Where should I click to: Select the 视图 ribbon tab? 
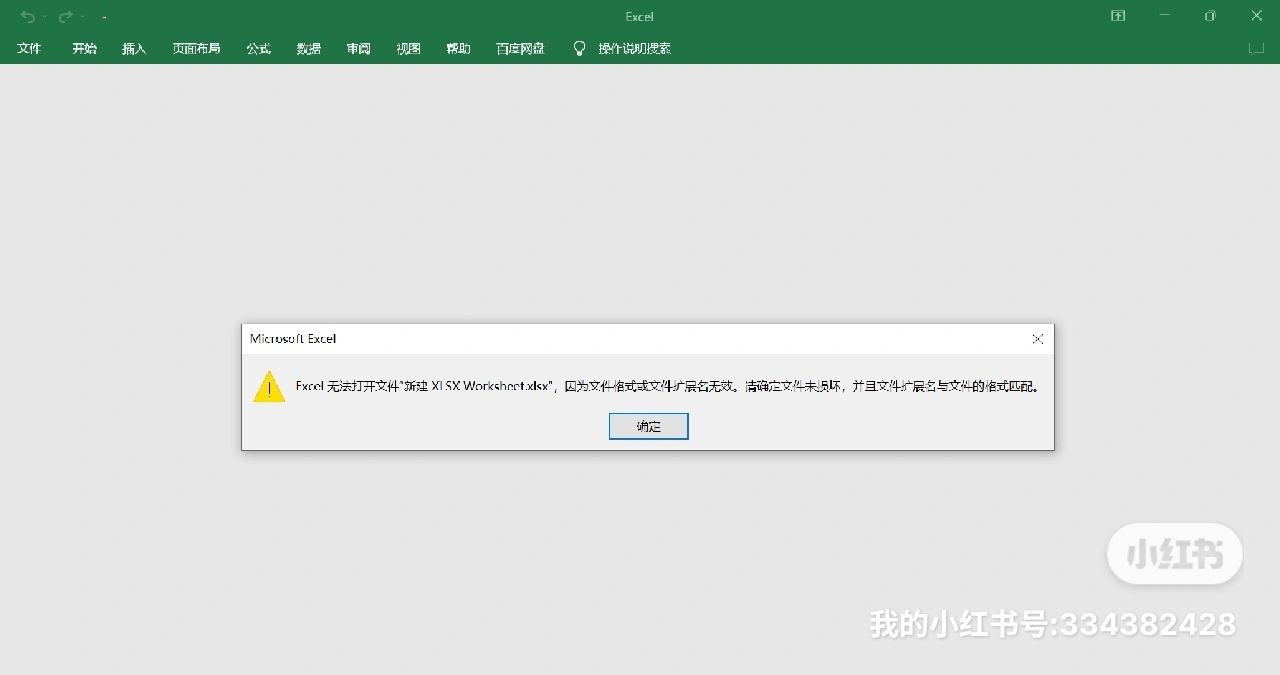coord(408,48)
